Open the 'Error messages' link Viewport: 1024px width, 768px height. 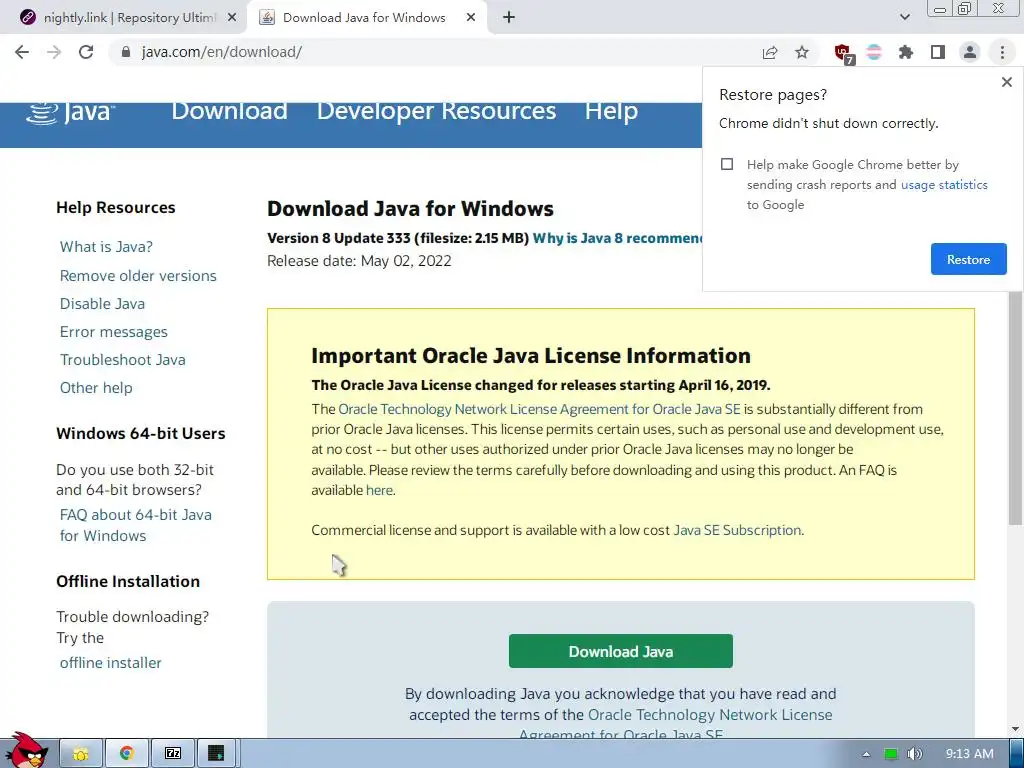[114, 332]
